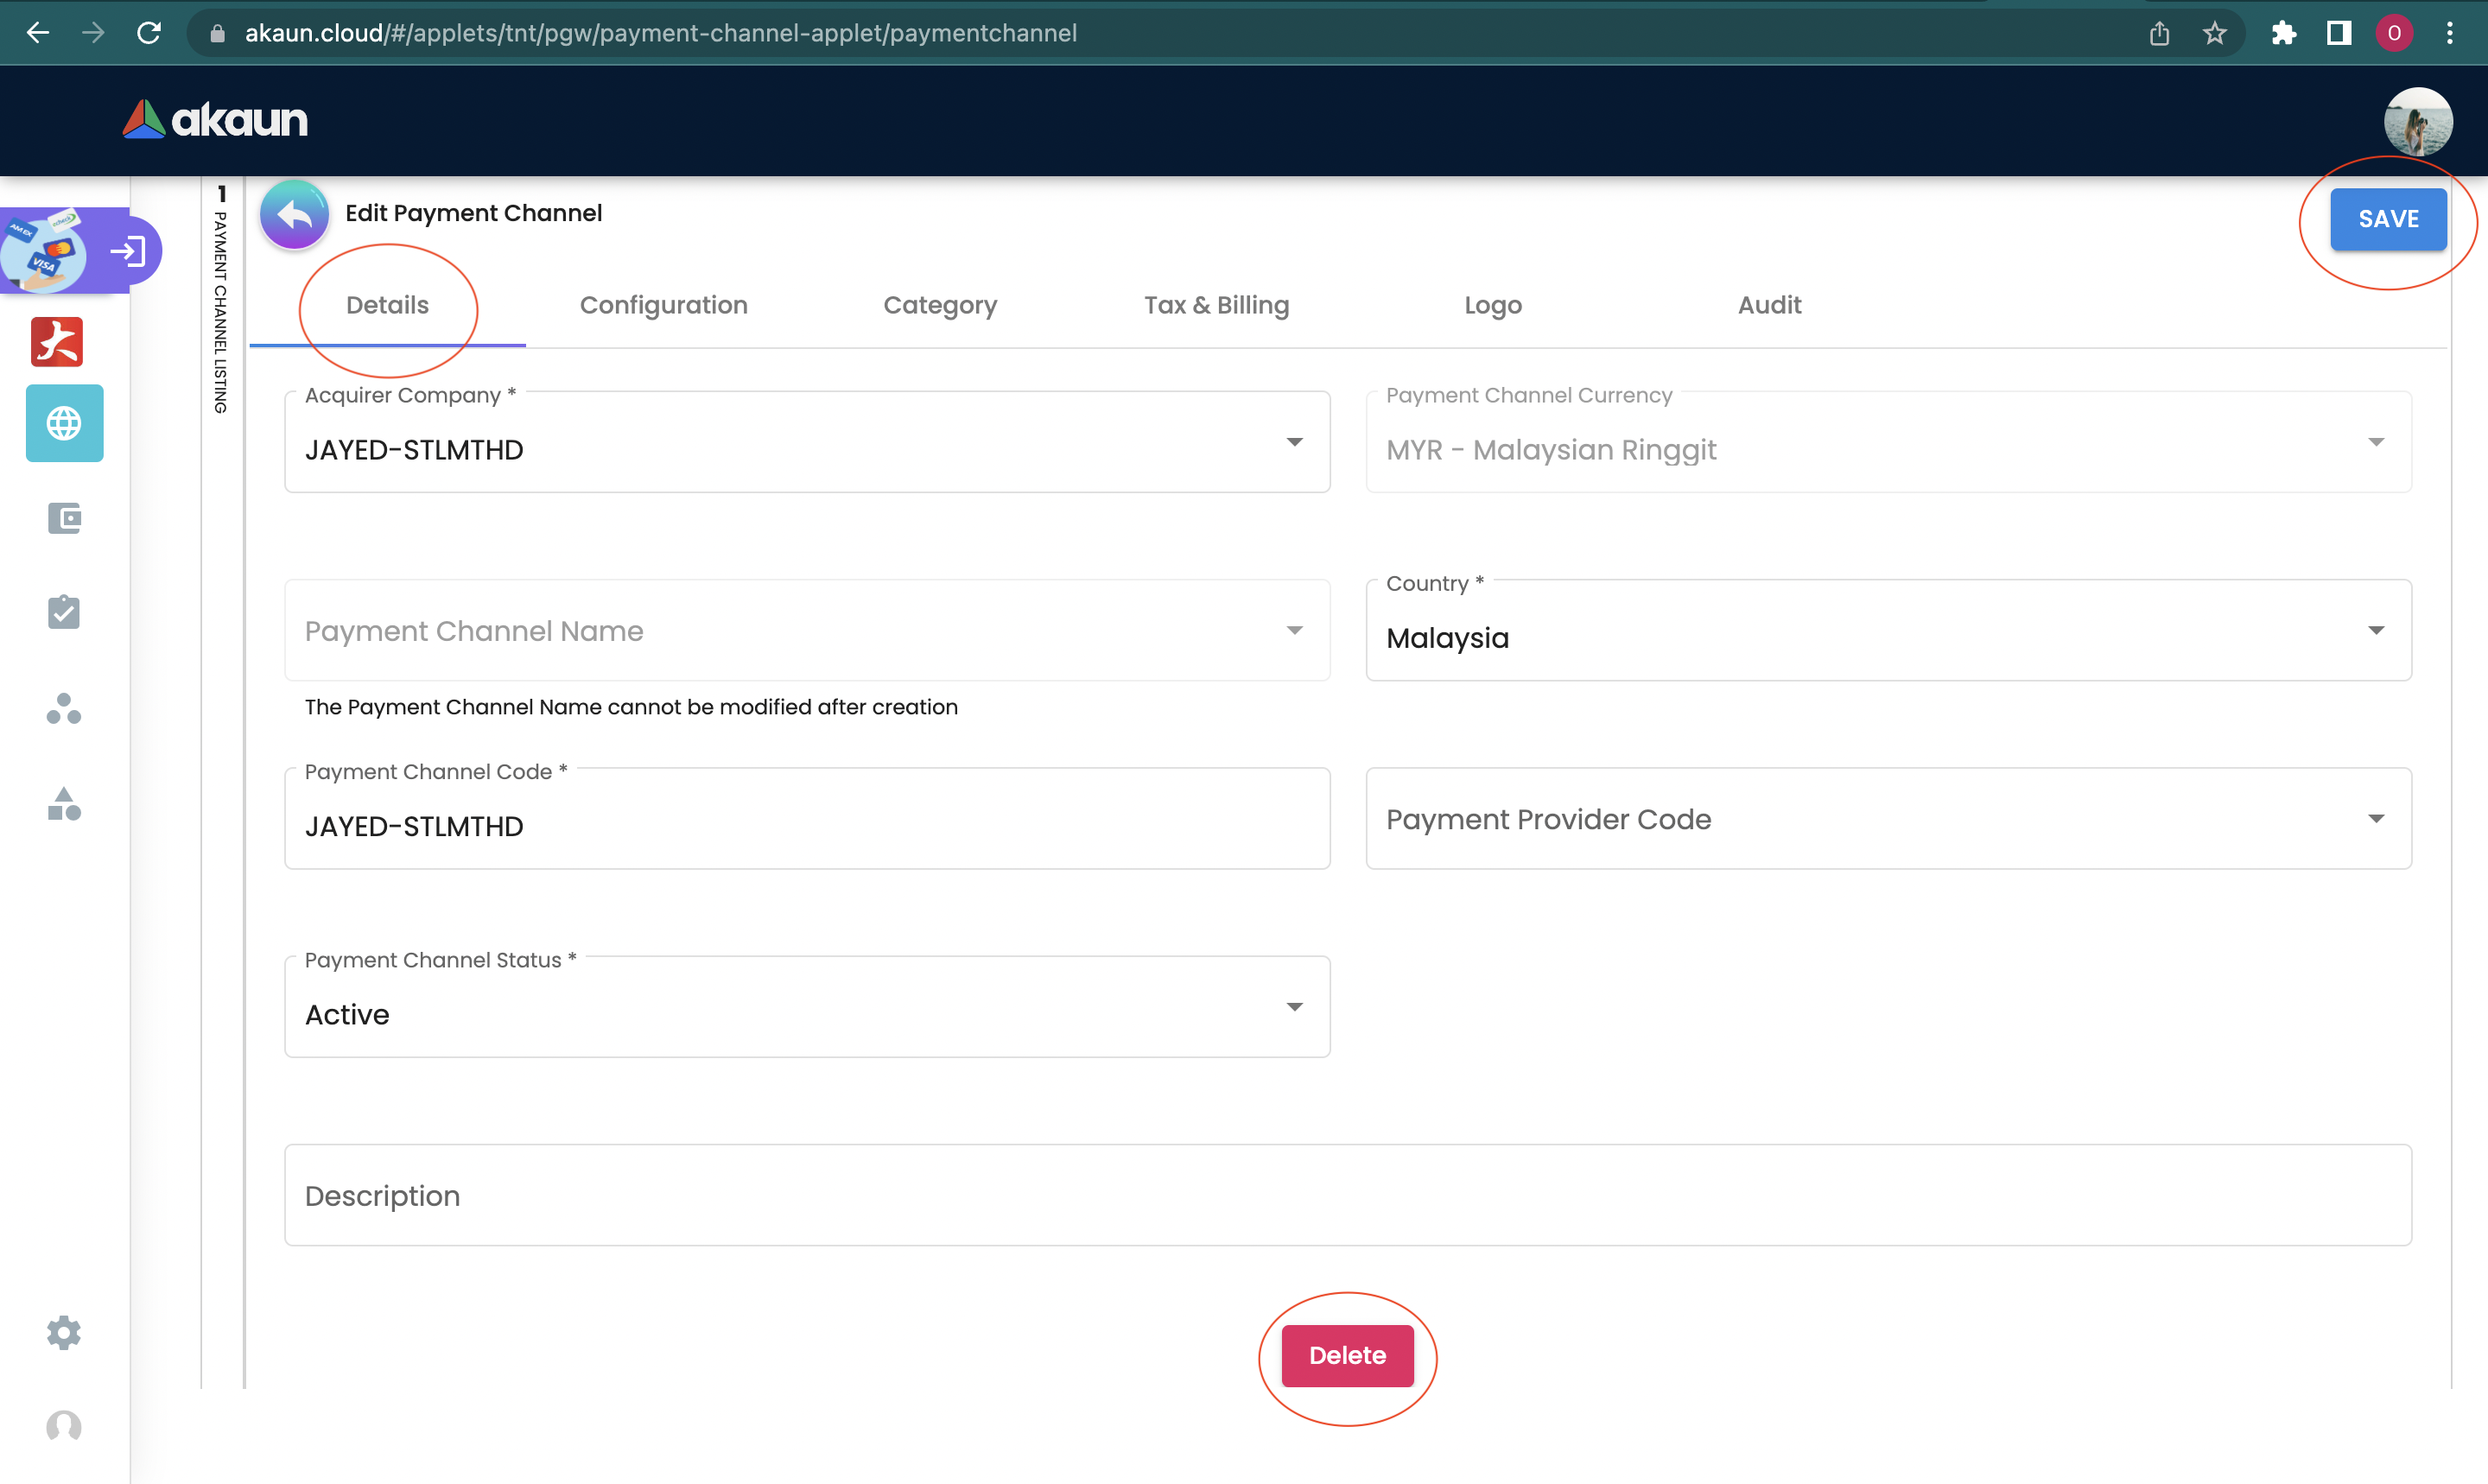Click into the Description field
Image resolution: width=2488 pixels, height=1484 pixels.
[1346, 1195]
